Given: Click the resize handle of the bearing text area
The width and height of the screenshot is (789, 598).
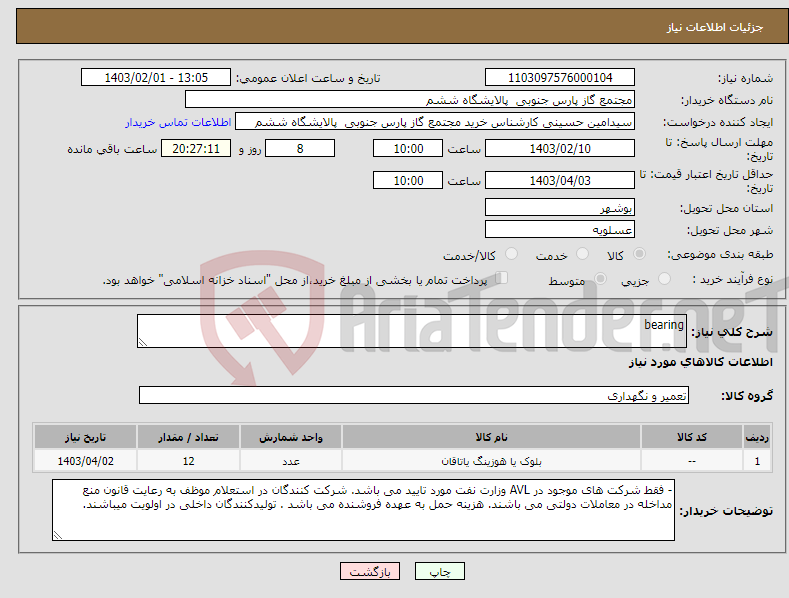Looking at the screenshot, I should 142,343.
